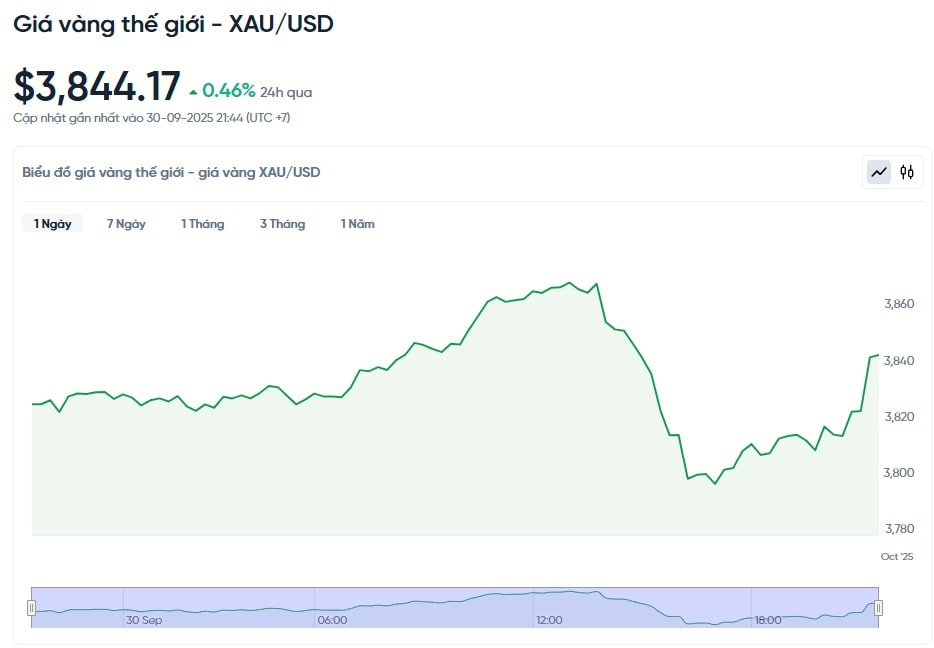Click the left handle of the range navigator
Screen dimensions: 934x648
[31, 608]
